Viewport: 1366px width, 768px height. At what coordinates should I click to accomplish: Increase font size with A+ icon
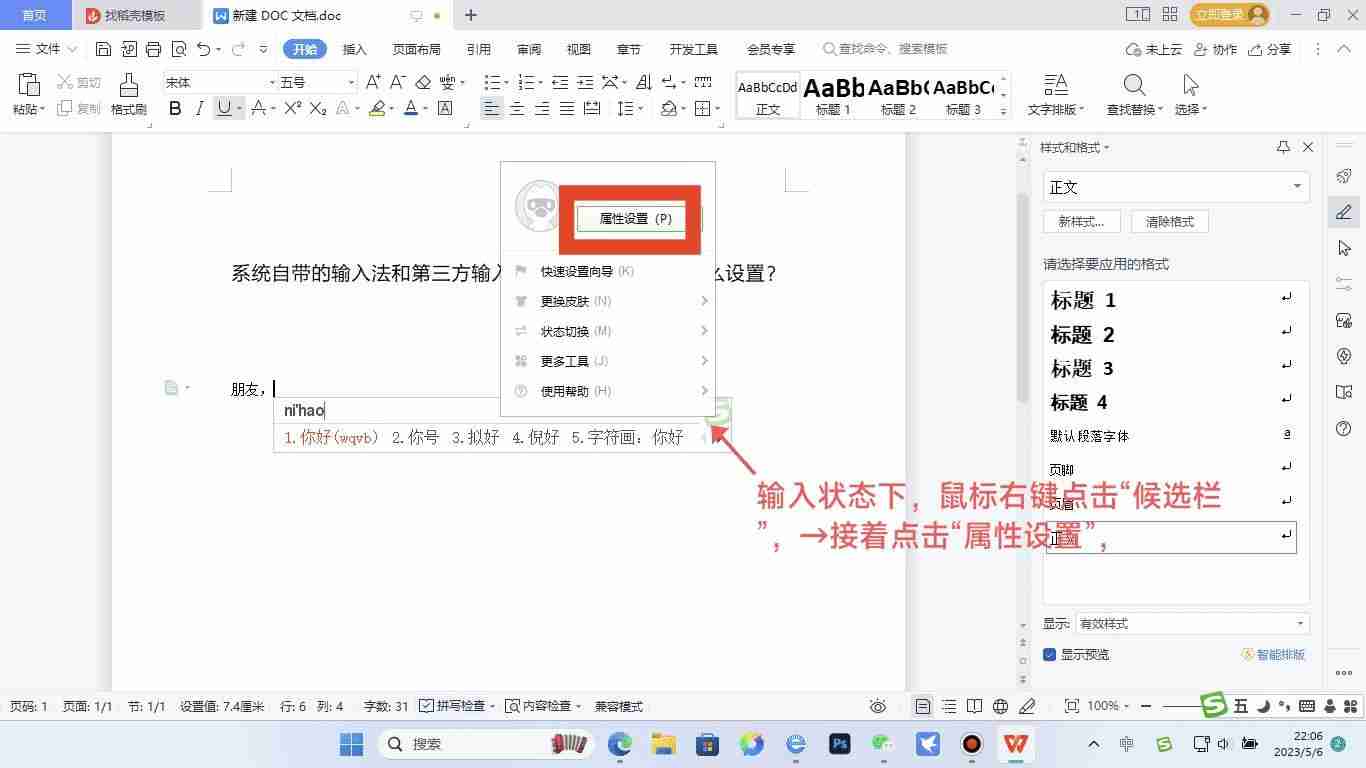tap(373, 82)
